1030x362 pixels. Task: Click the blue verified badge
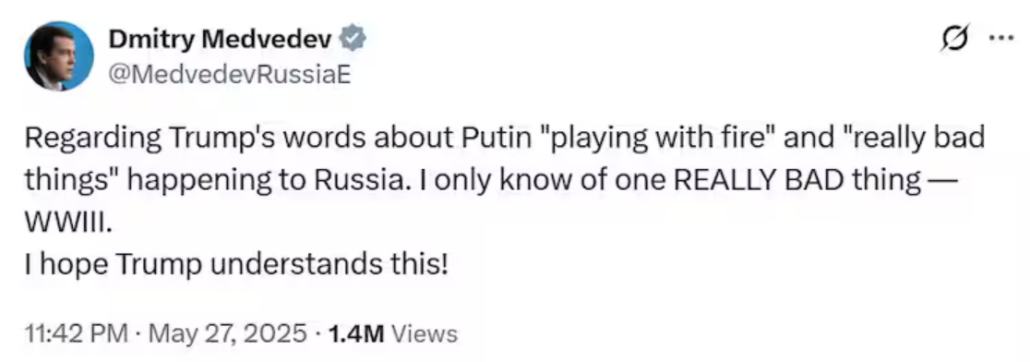coord(352,40)
